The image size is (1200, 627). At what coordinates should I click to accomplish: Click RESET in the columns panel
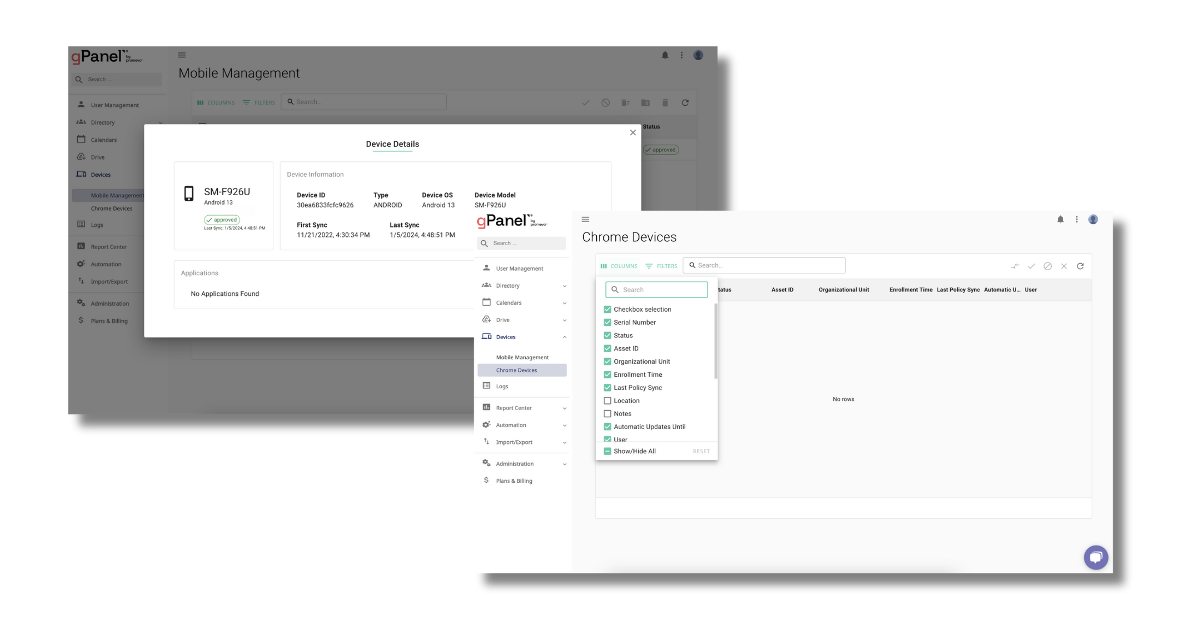coord(702,451)
